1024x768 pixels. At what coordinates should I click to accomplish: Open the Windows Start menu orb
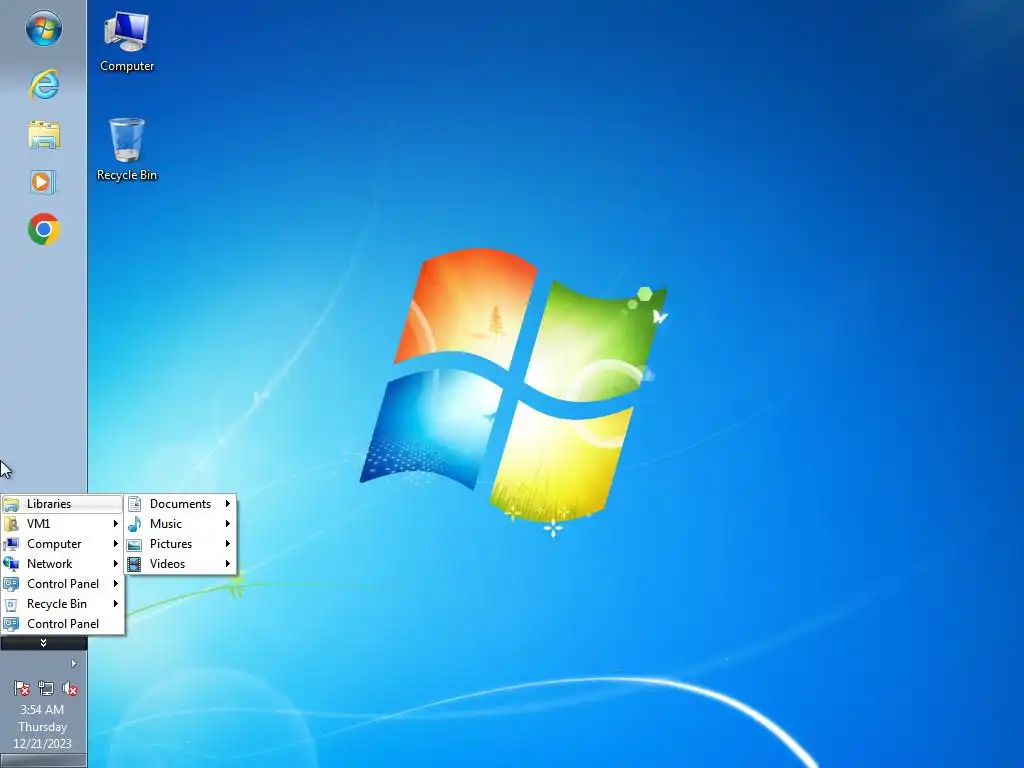[x=44, y=28]
